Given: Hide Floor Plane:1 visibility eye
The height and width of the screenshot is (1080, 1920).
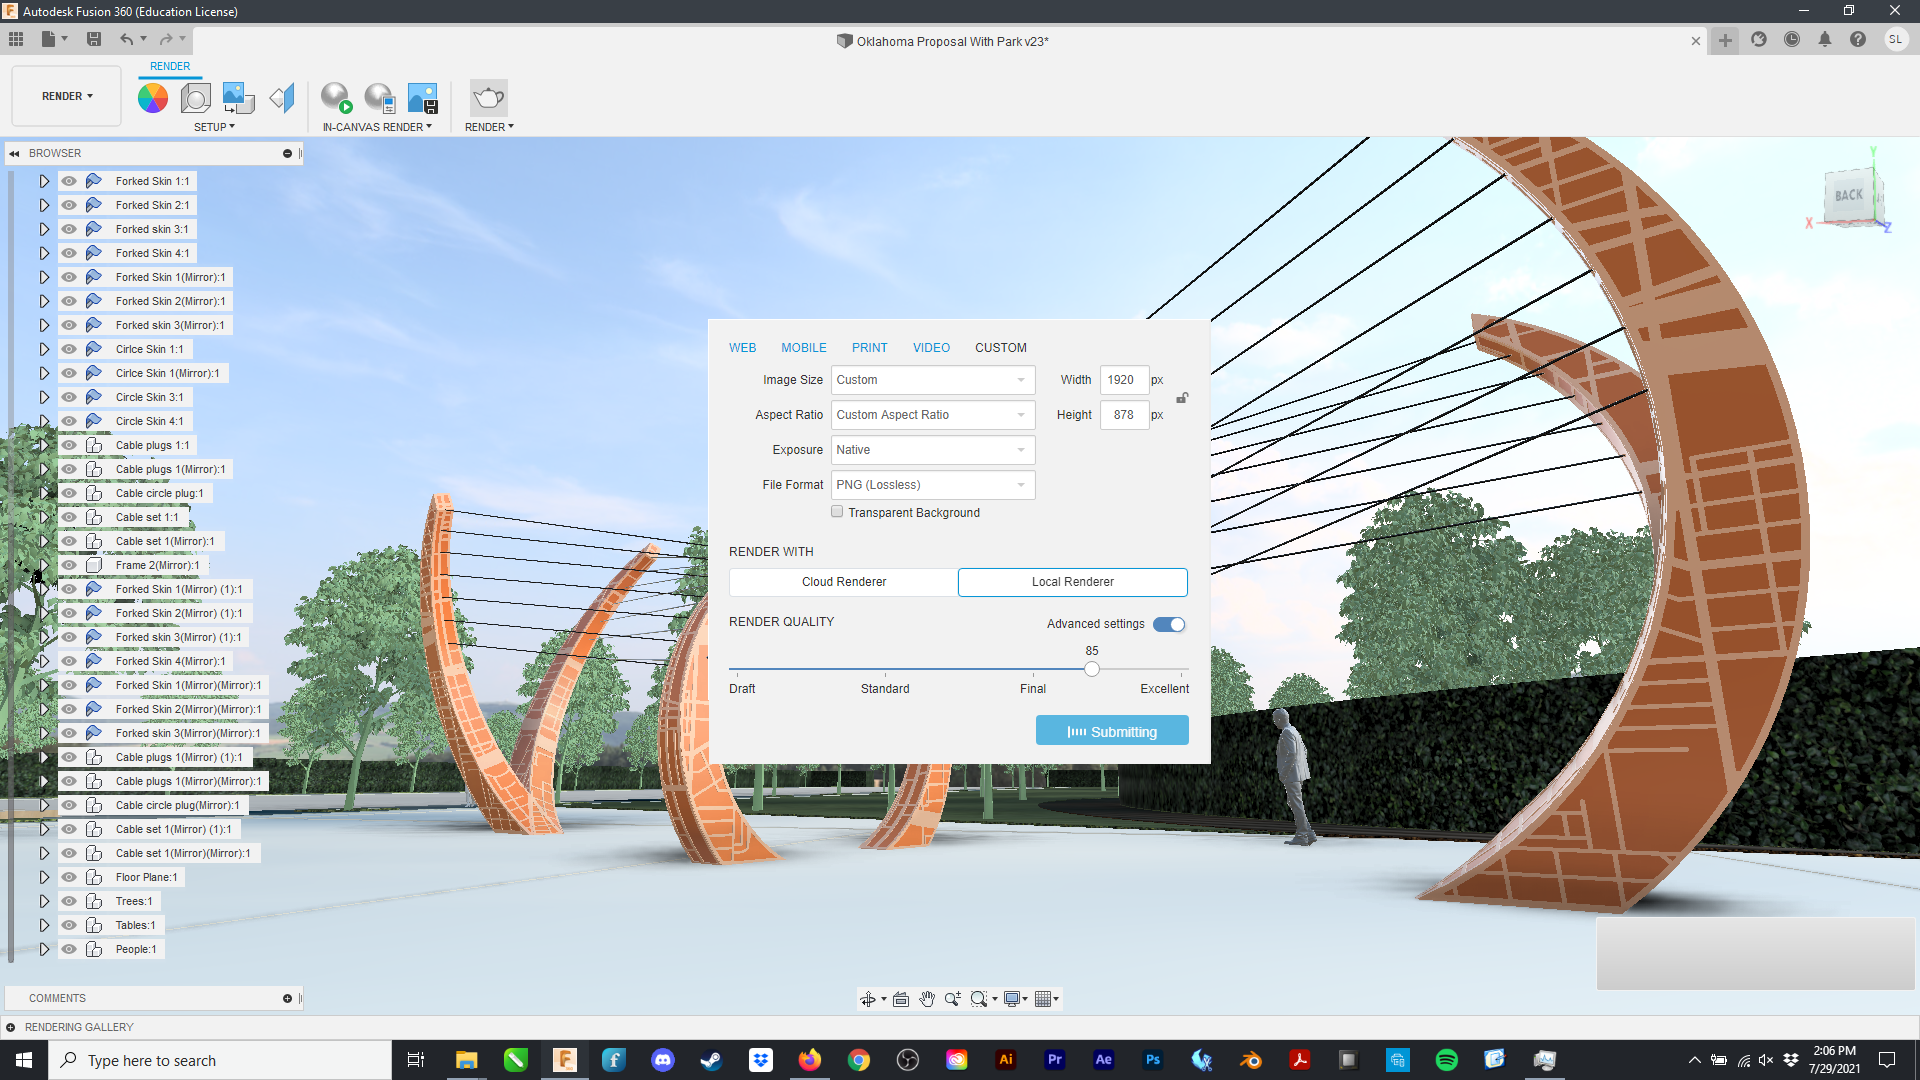Looking at the screenshot, I should 69,877.
